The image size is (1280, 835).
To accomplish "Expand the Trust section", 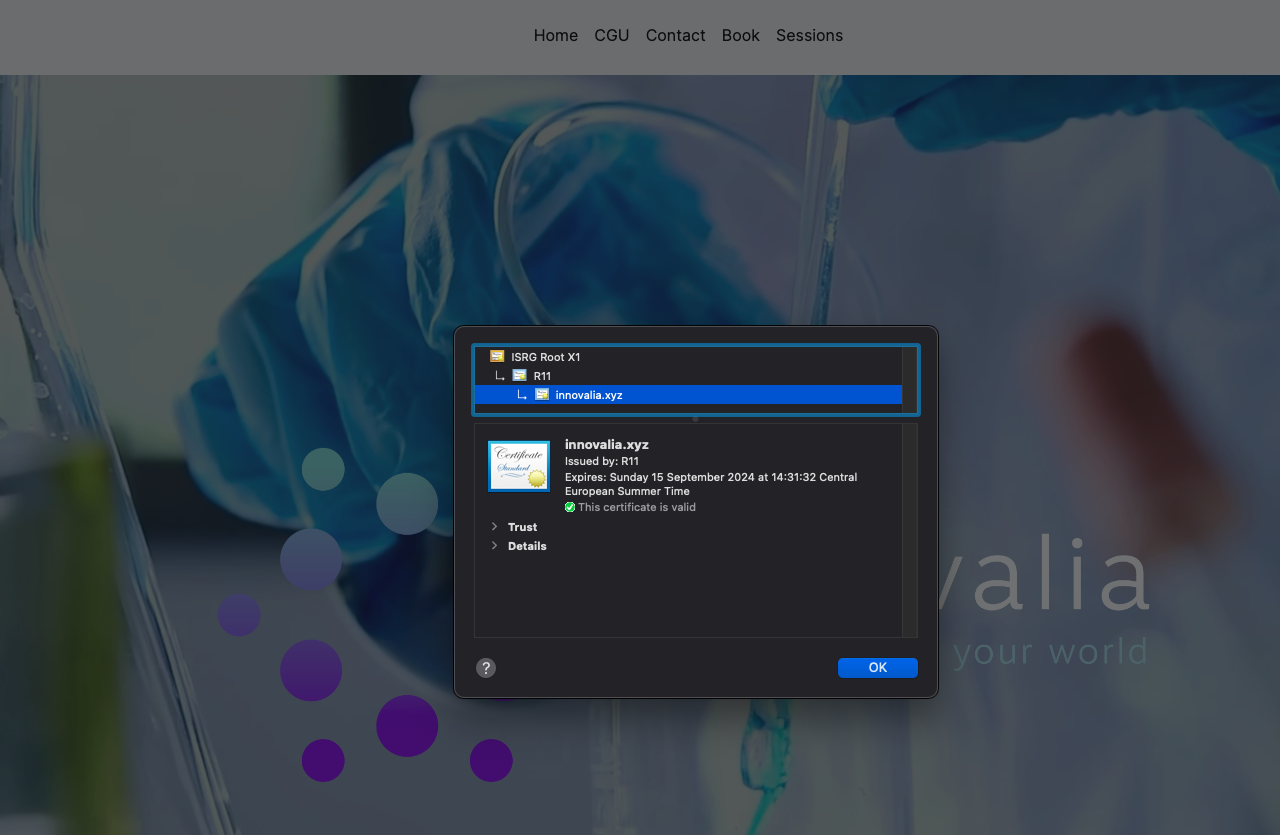I will coord(494,527).
